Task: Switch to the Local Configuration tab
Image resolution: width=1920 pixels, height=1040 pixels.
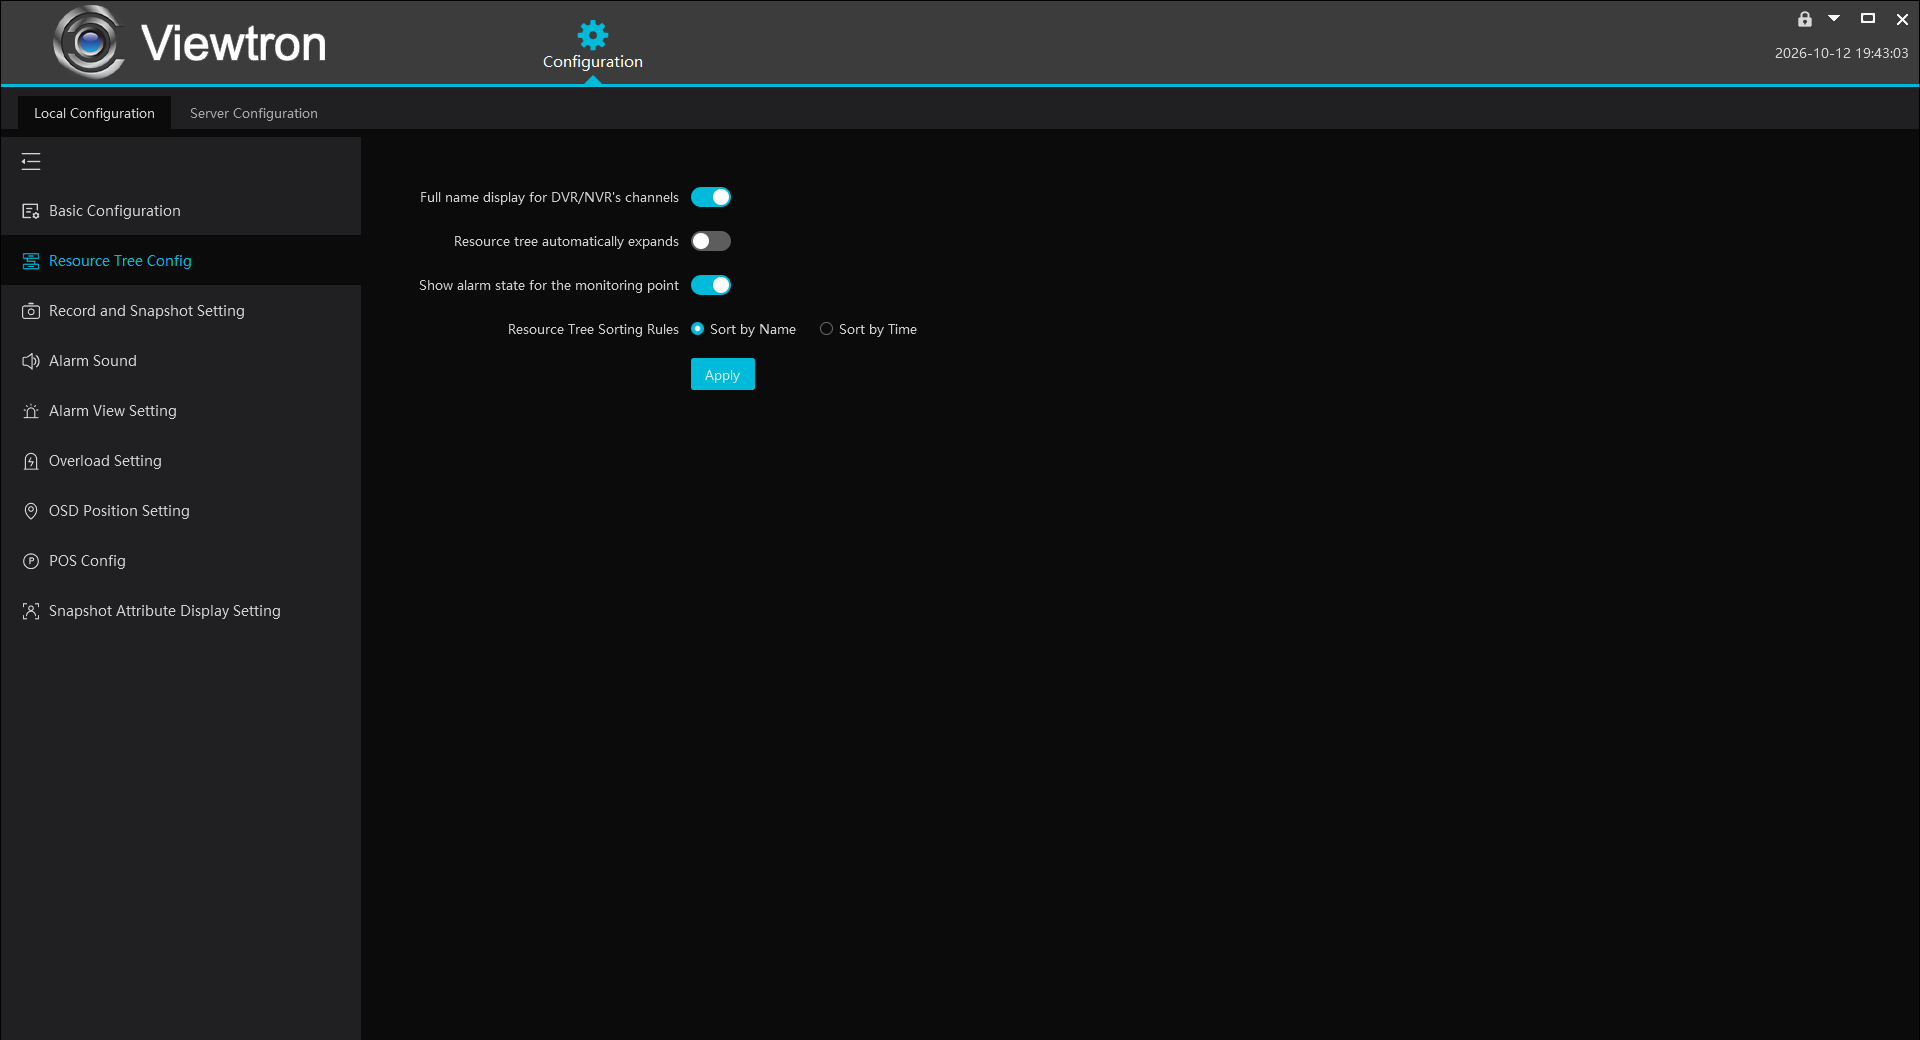Action: point(94,113)
